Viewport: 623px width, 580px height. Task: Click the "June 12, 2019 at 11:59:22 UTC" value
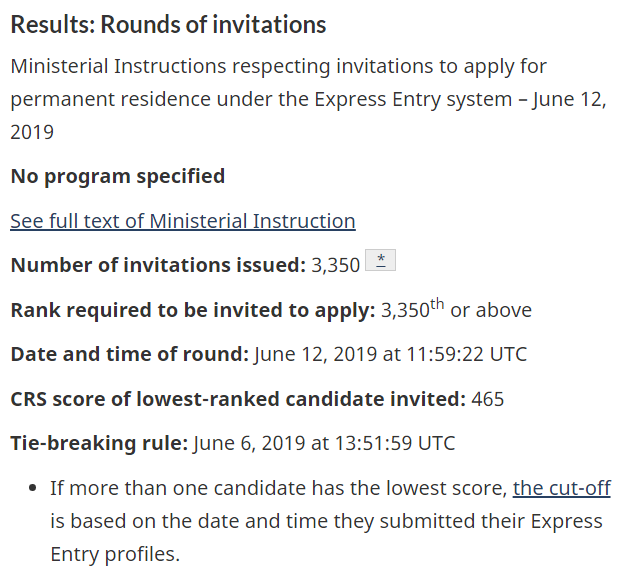point(390,354)
